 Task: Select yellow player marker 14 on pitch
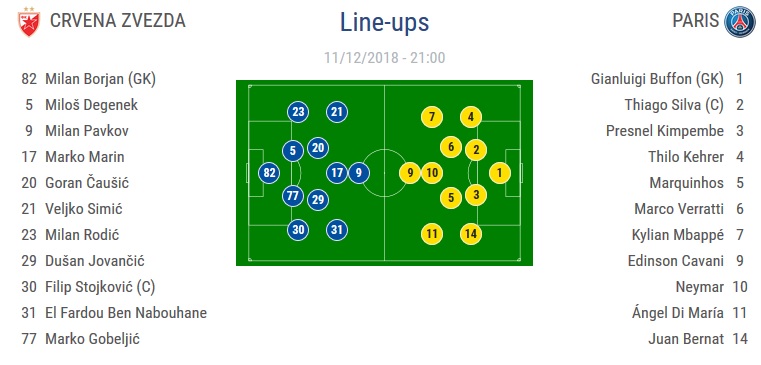click(x=471, y=234)
